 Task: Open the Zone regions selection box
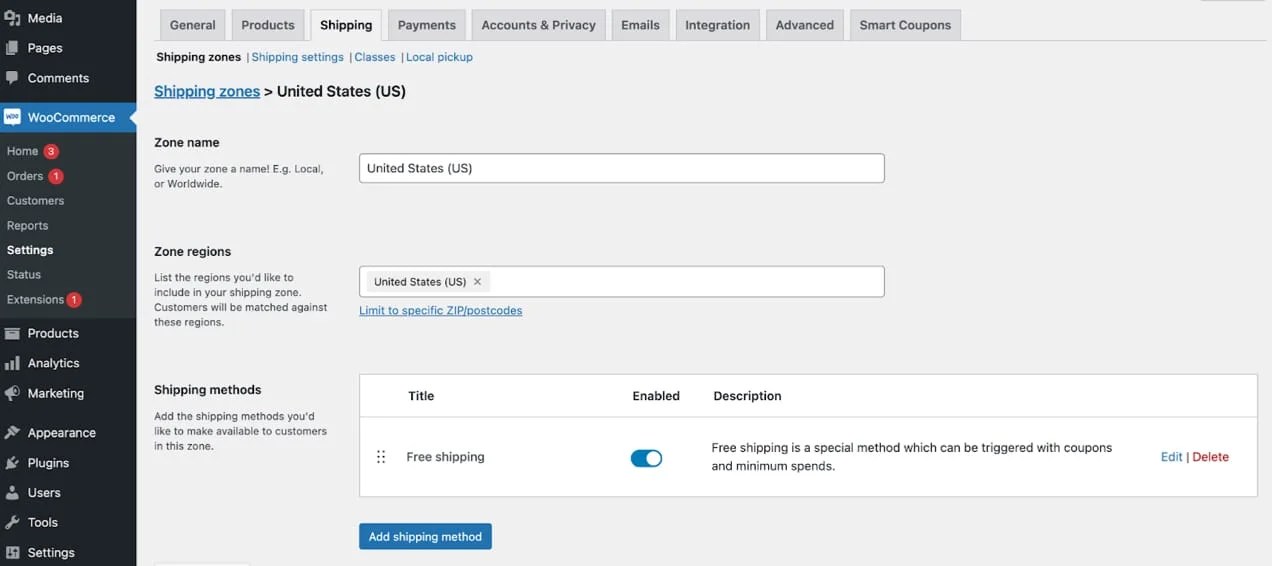click(x=685, y=282)
